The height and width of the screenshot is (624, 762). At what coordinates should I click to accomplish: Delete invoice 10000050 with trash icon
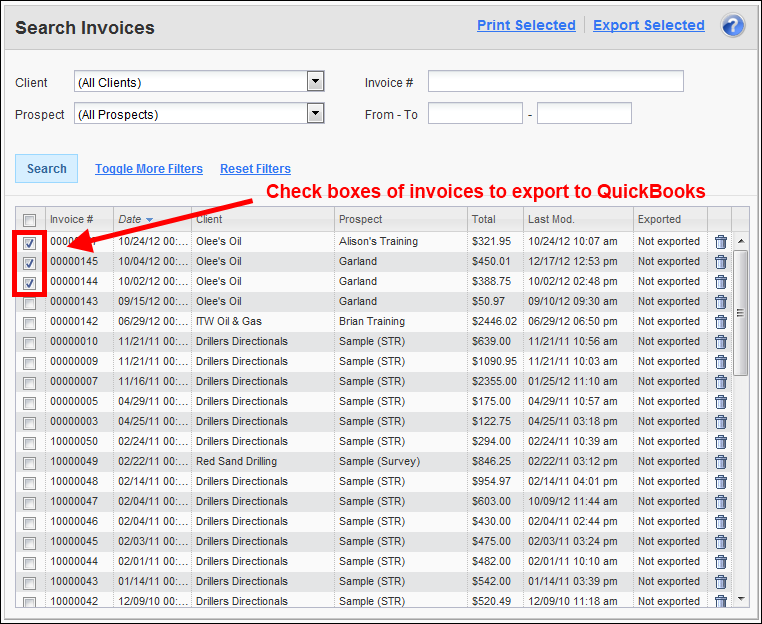[720, 442]
